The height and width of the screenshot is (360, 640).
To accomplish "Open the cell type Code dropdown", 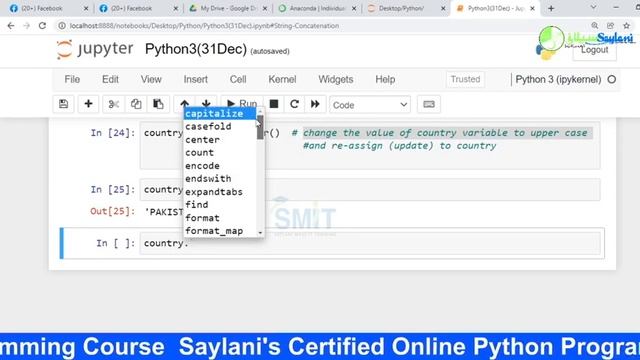I will coord(370,105).
